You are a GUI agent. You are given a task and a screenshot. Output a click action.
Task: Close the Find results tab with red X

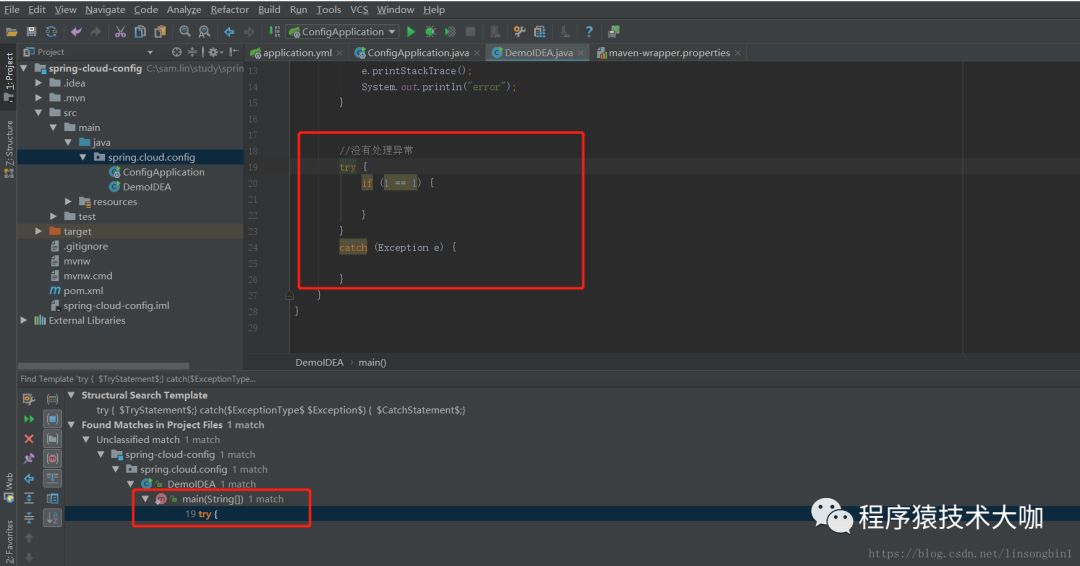point(29,439)
